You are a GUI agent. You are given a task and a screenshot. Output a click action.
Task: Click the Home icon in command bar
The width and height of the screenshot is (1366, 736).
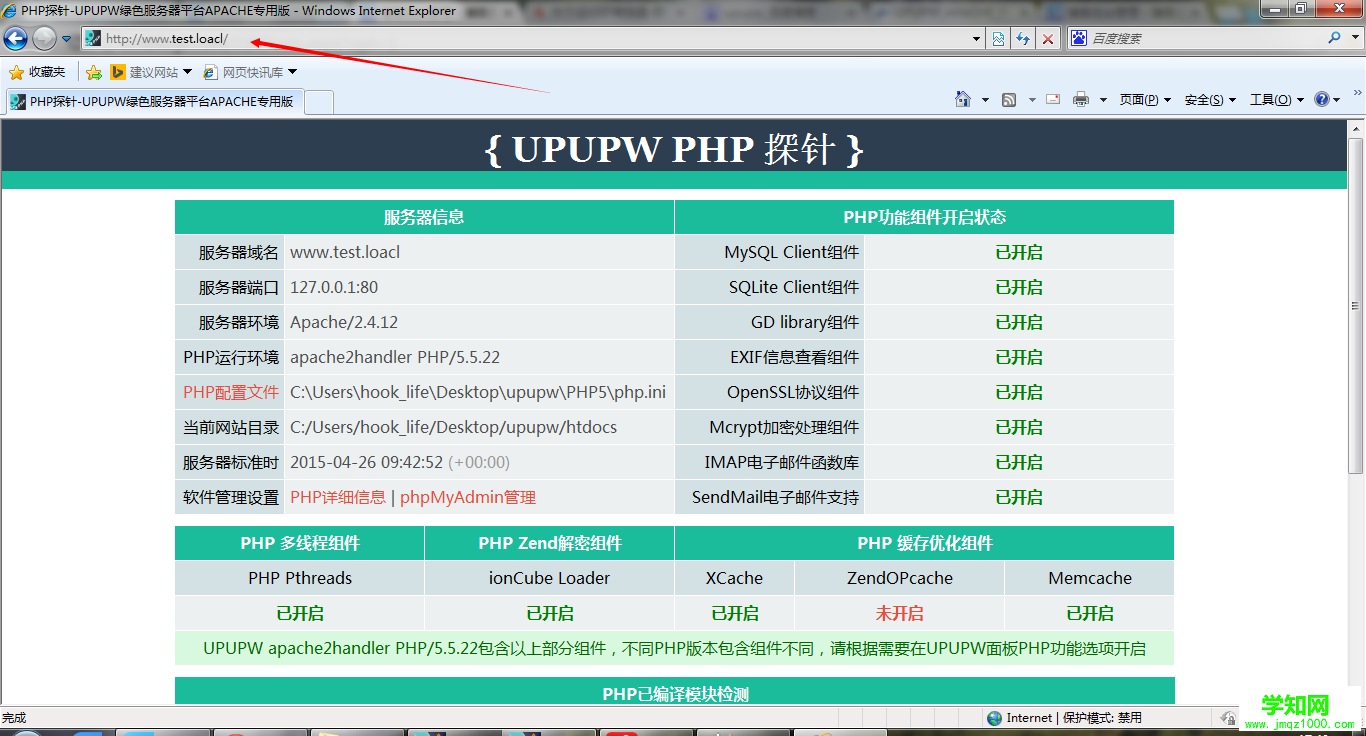(962, 99)
